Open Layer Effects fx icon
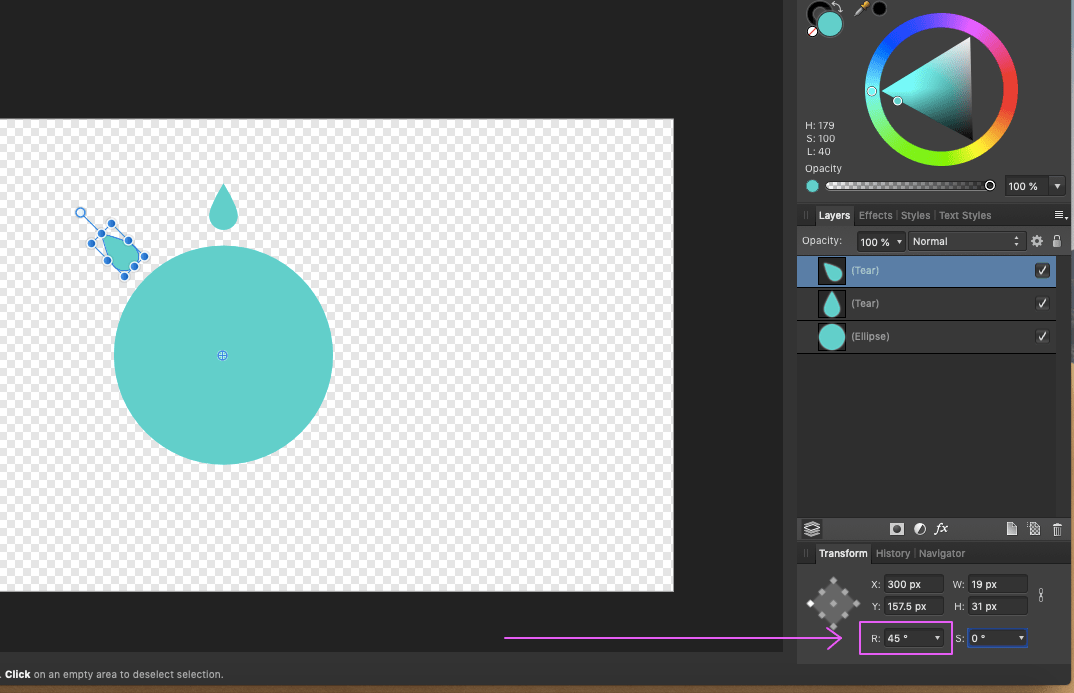This screenshot has width=1074, height=693. pyautogui.click(x=941, y=529)
